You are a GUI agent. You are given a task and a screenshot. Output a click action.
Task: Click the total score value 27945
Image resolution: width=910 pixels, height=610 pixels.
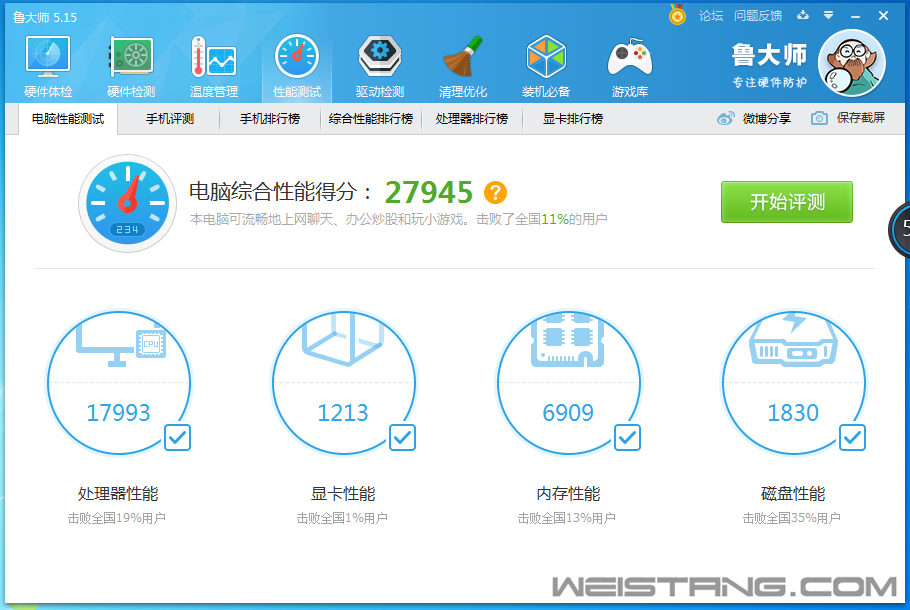tap(429, 192)
